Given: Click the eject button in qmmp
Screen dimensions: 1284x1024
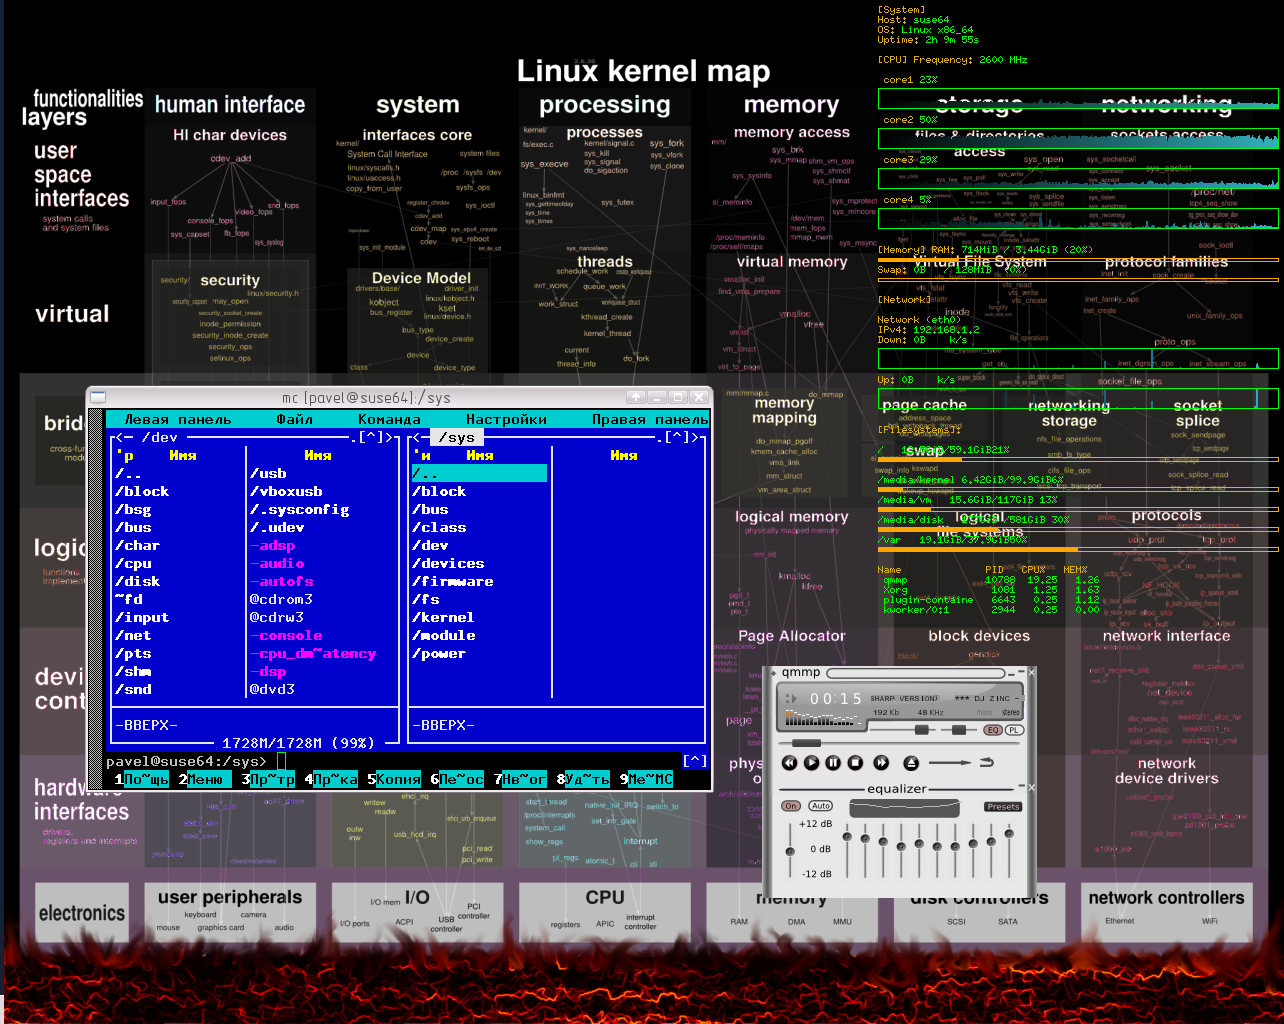Looking at the screenshot, I should pyautogui.click(x=910, y=763).
